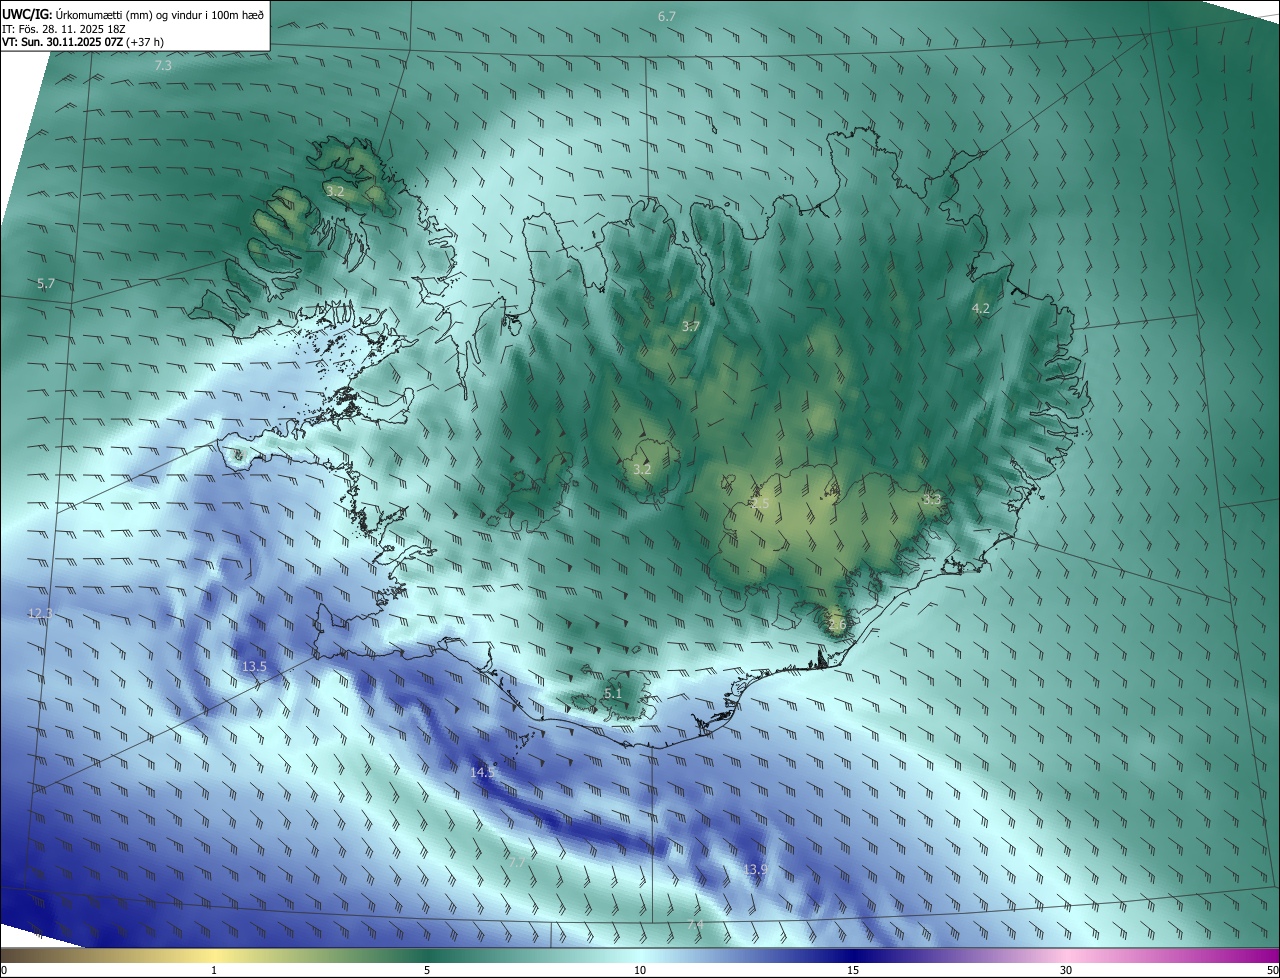Click the 7.4 value label on the map
The width and height of the screenshot is (1280, 978).
pos(695,925)
